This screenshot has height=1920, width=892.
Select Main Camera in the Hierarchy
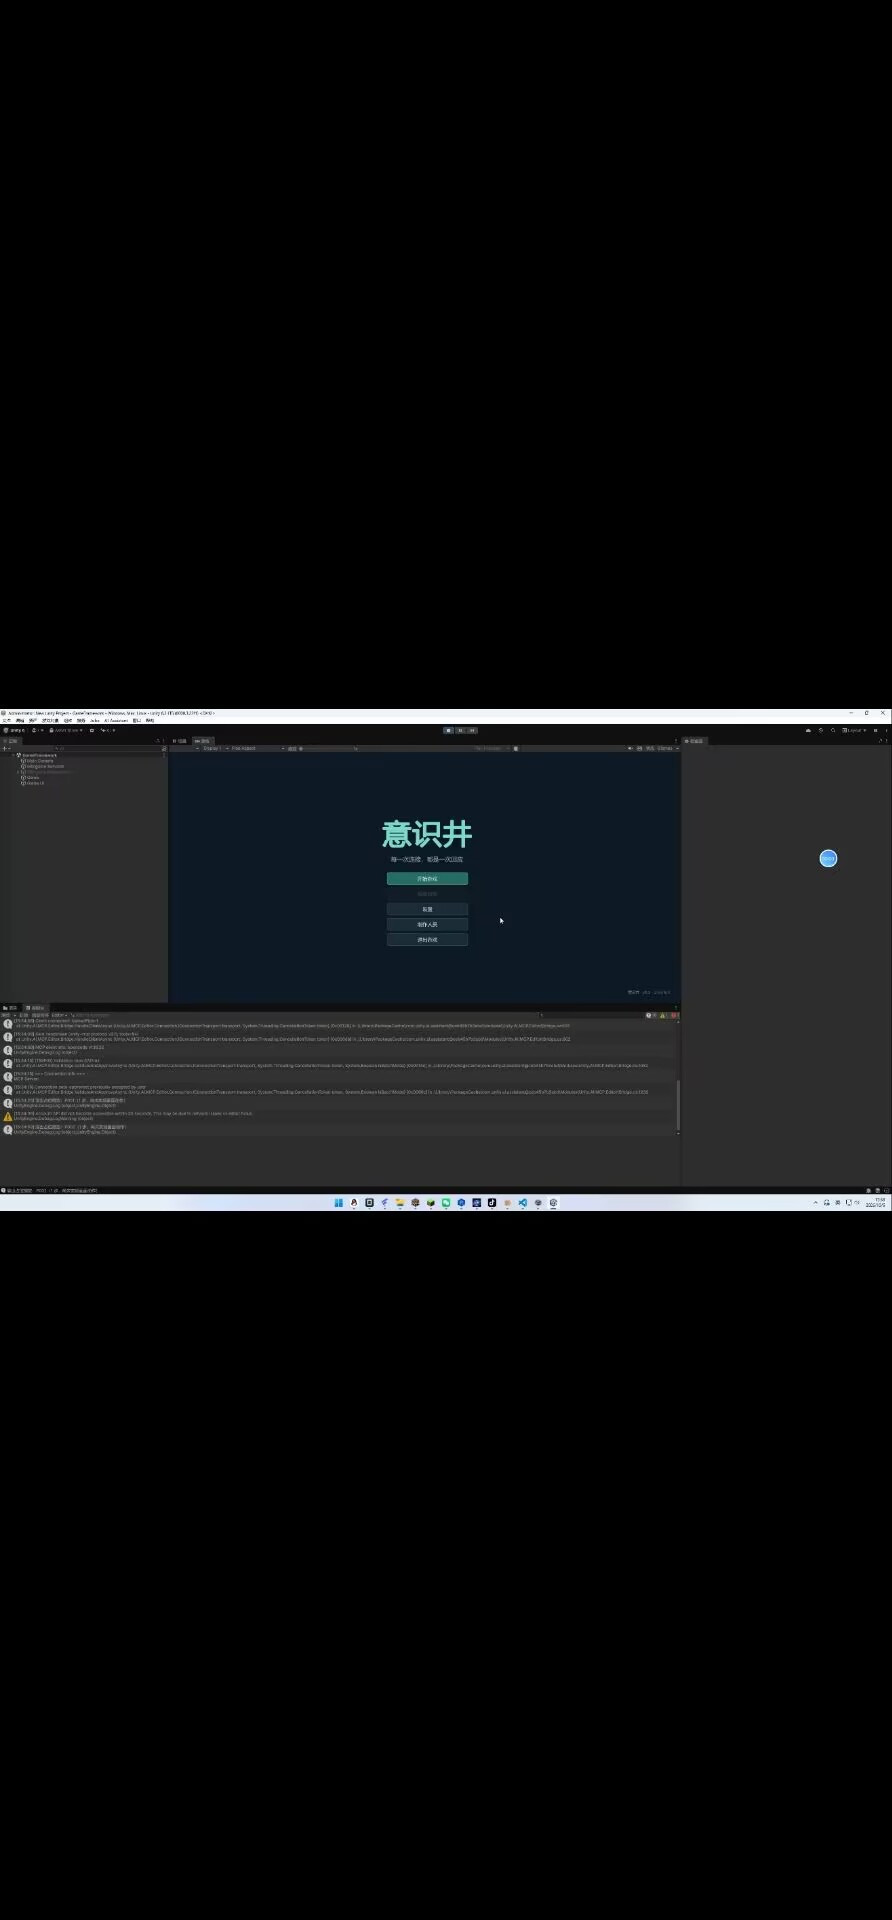40,761
